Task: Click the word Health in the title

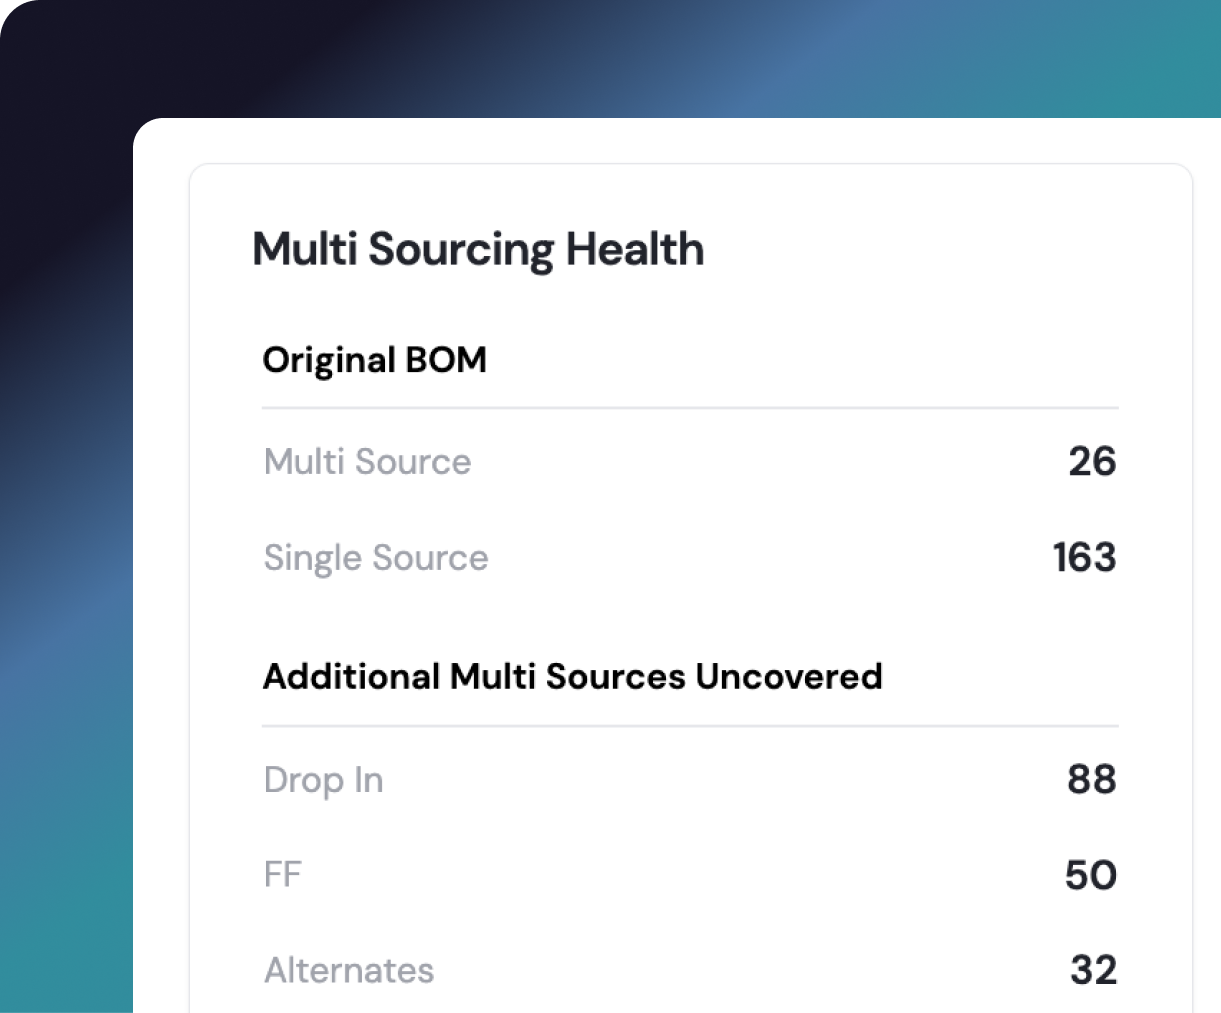Action: pyautogui.click(x=635, y=249)
